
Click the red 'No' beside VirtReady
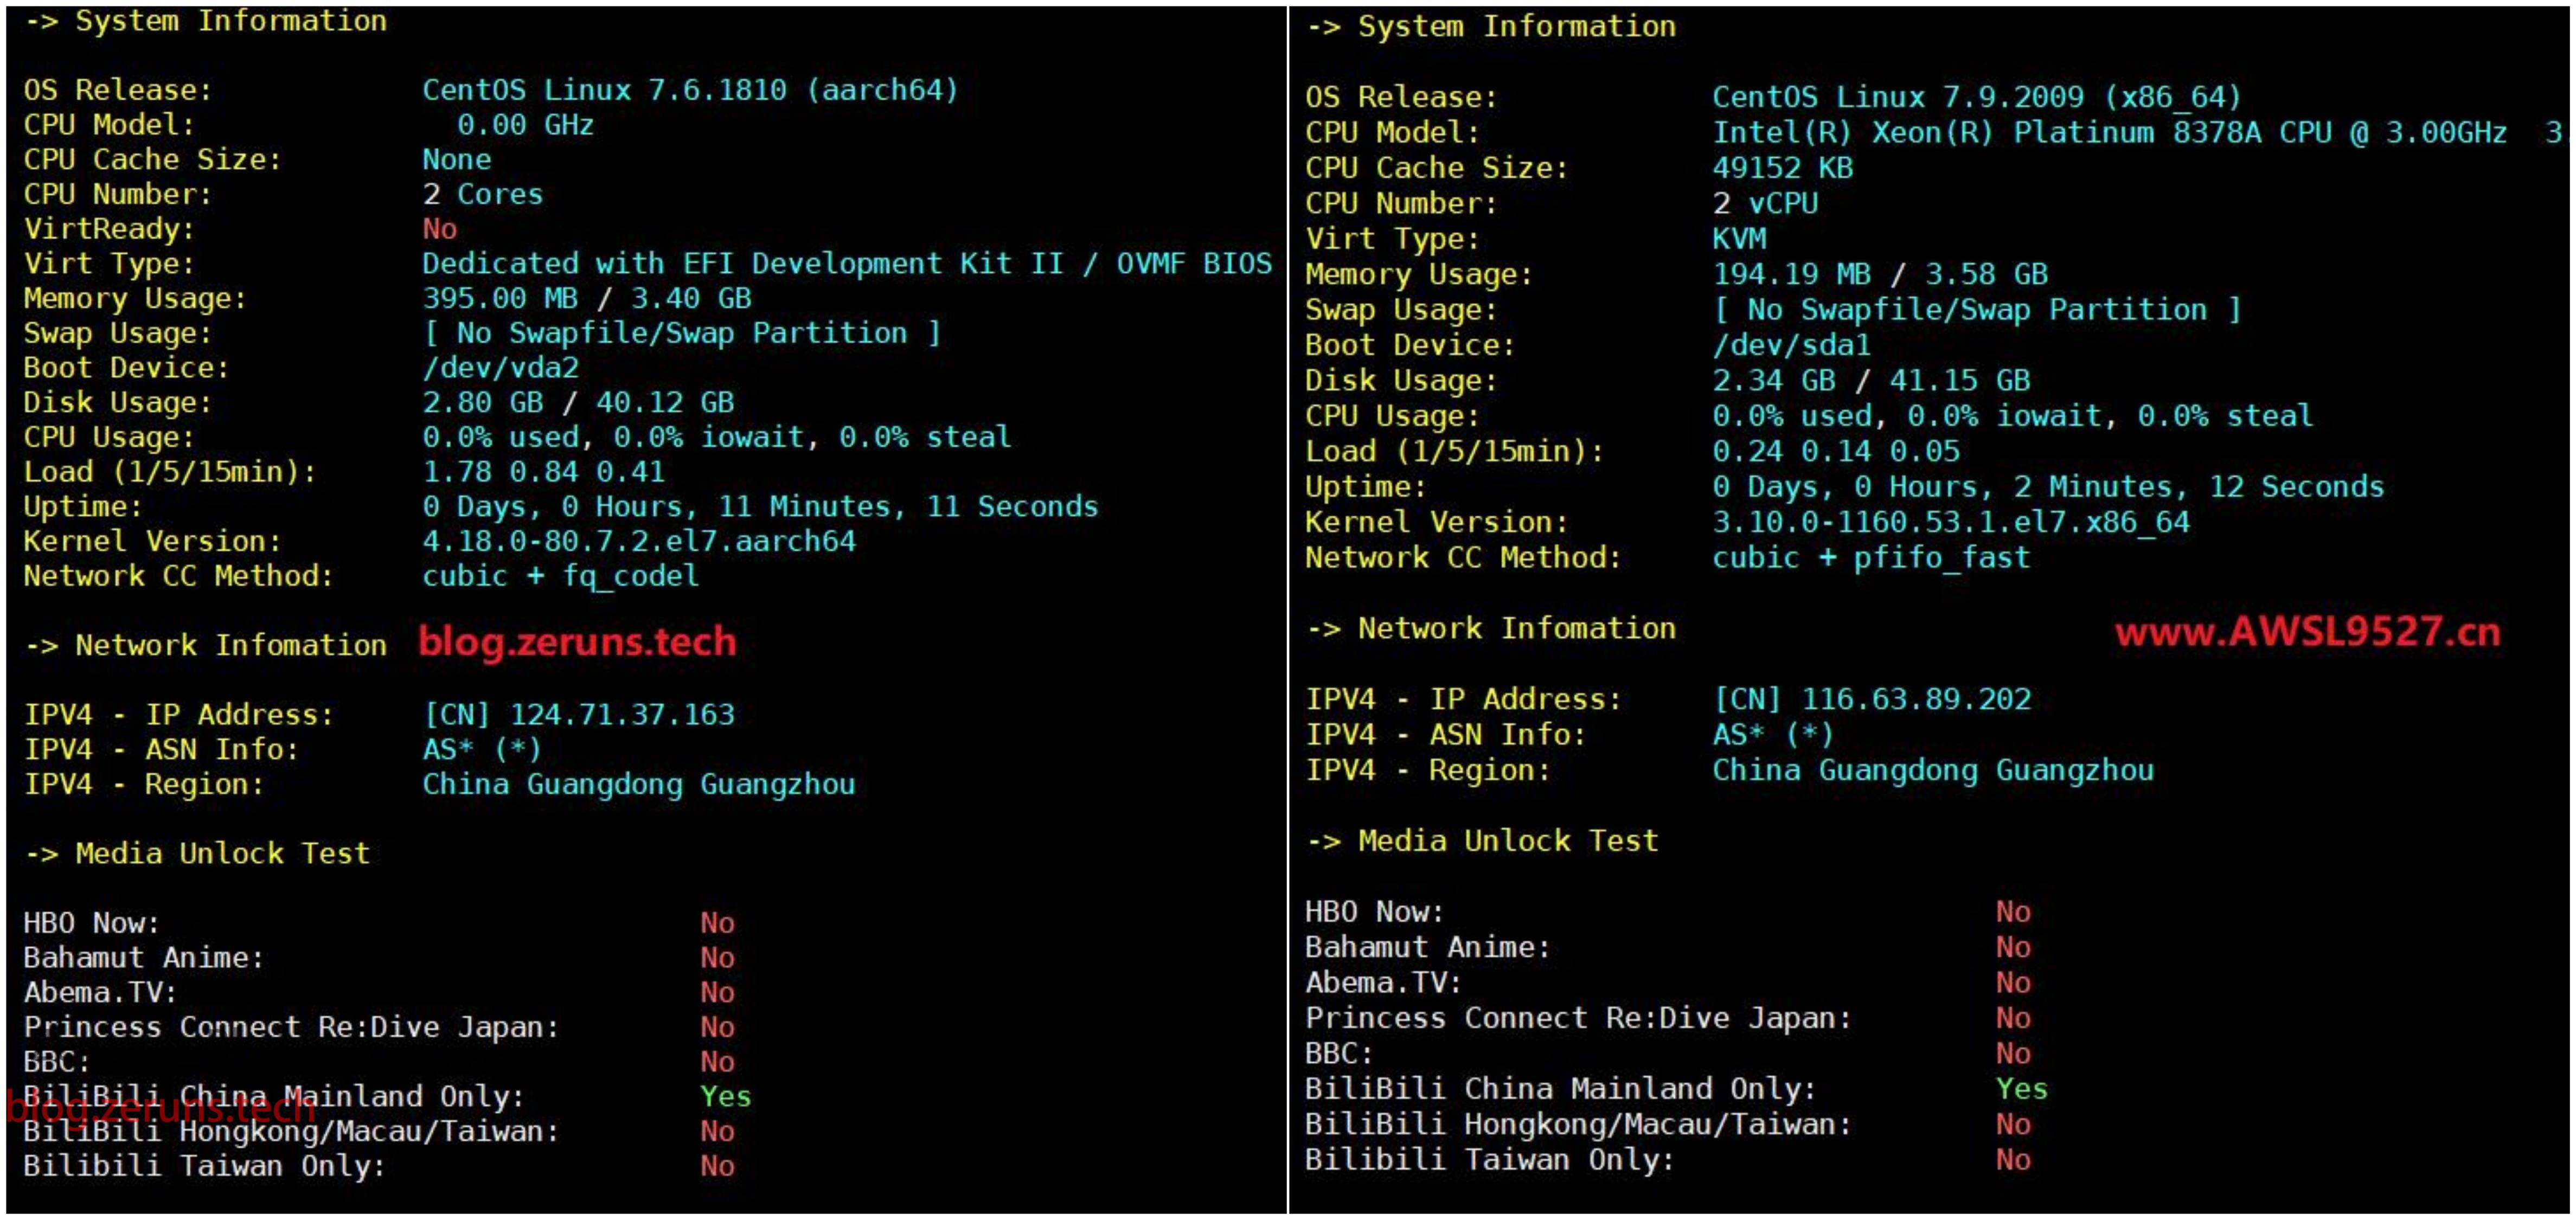tap(439, 229)
